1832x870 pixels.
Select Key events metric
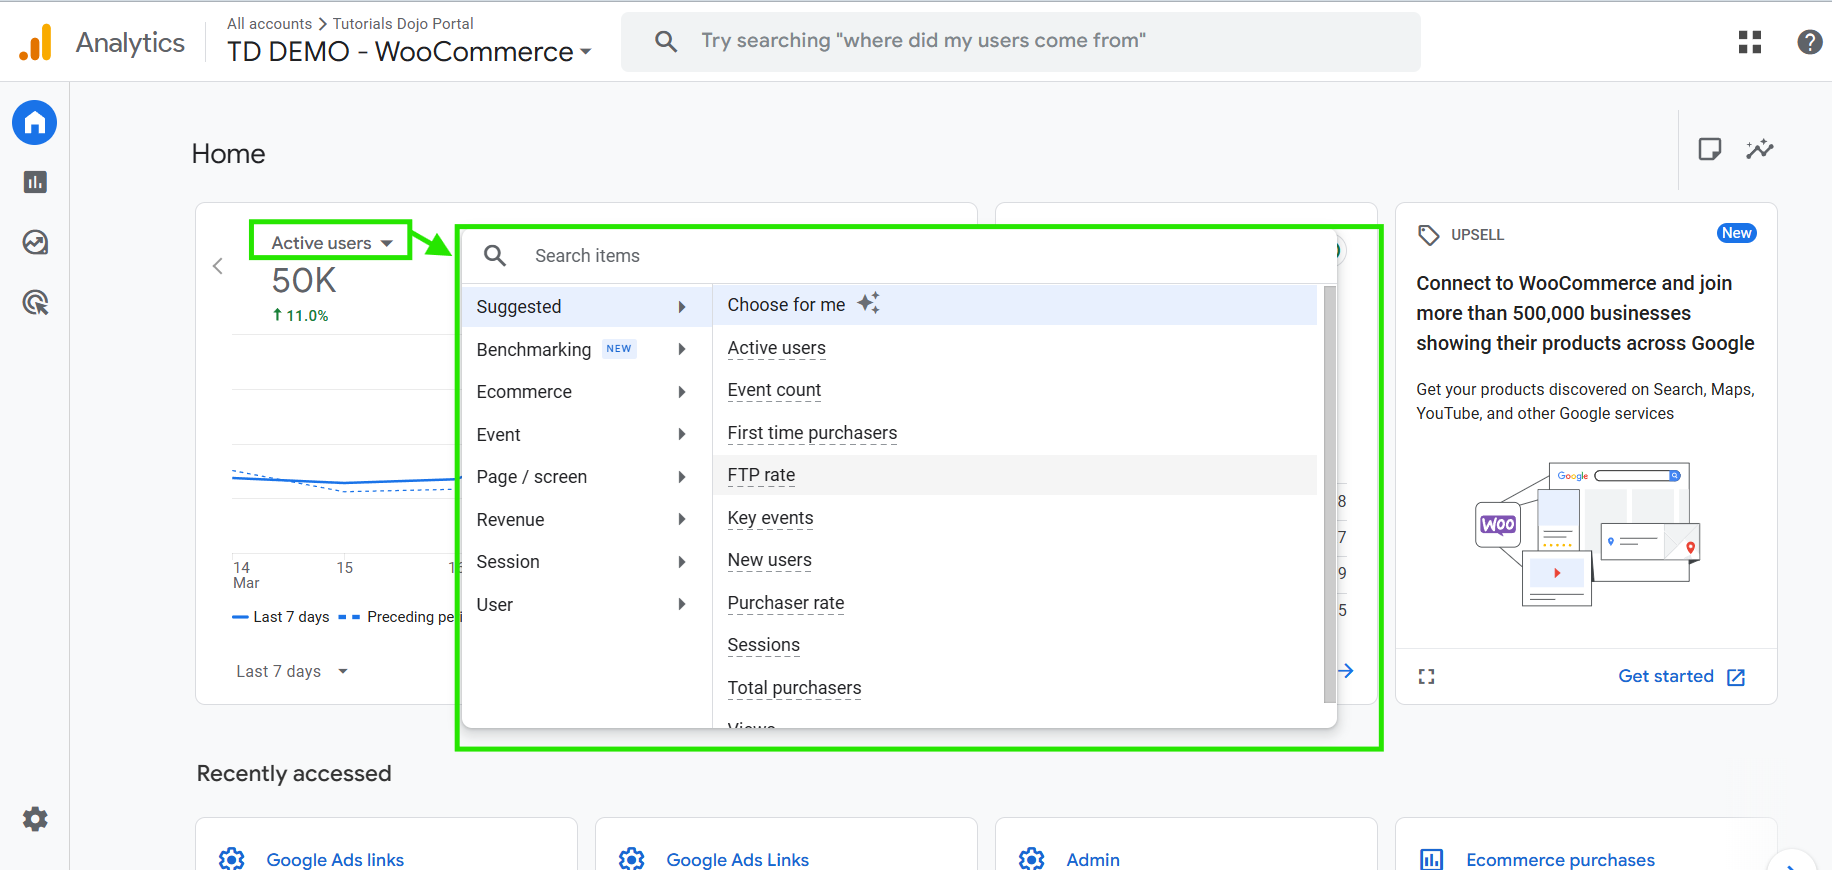click(x=770, y=518)
